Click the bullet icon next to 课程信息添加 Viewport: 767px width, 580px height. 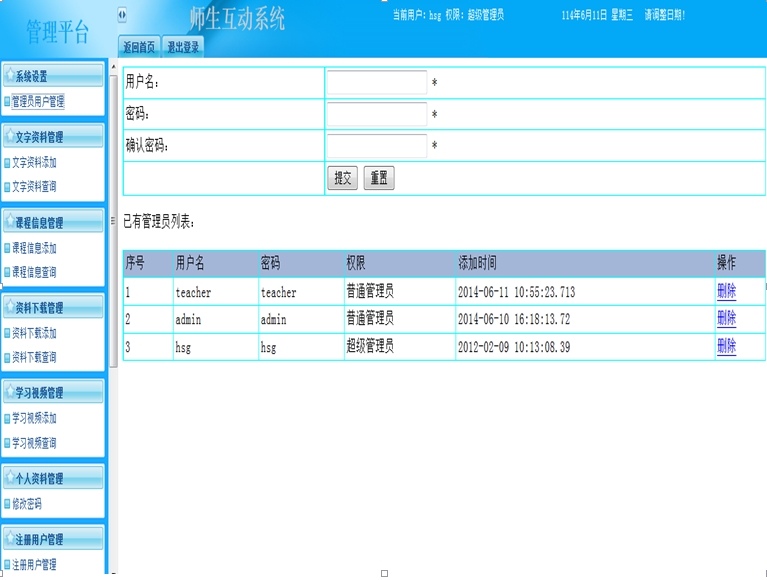coord(7,248)
